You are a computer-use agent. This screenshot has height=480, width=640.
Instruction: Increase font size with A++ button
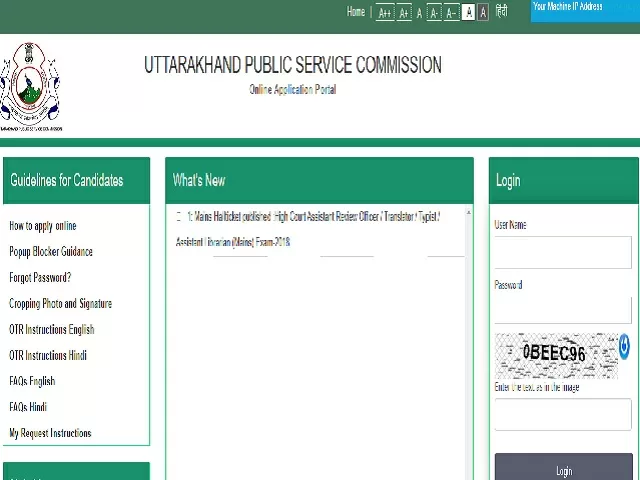[x=385, y=13]
